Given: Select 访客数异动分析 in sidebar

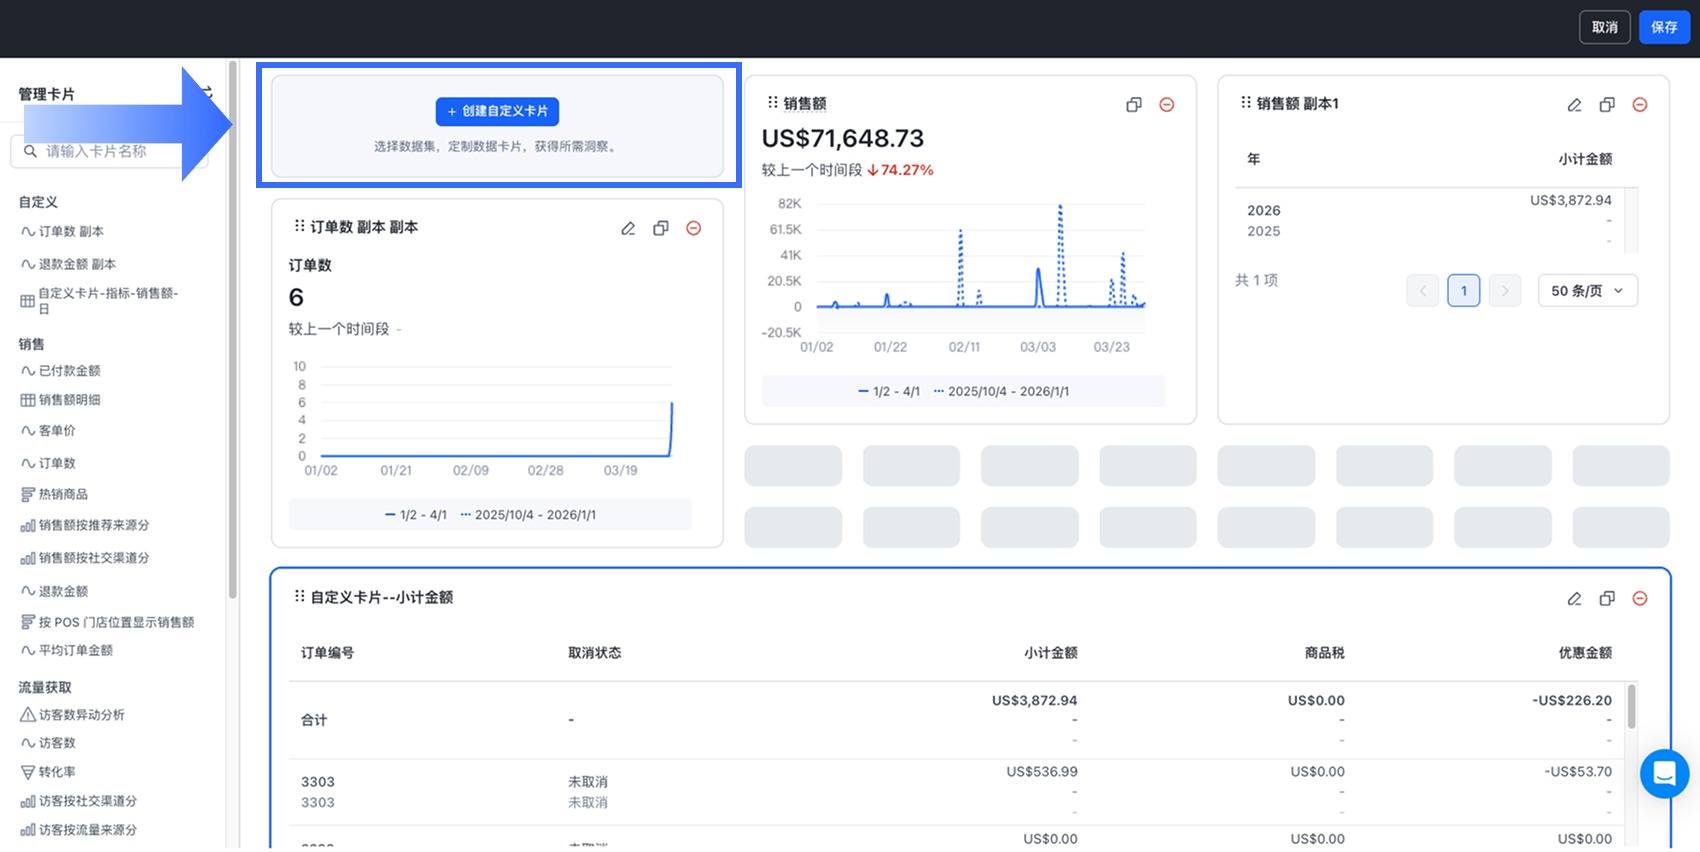Looking at the screenshot, I should pos(81,715).
